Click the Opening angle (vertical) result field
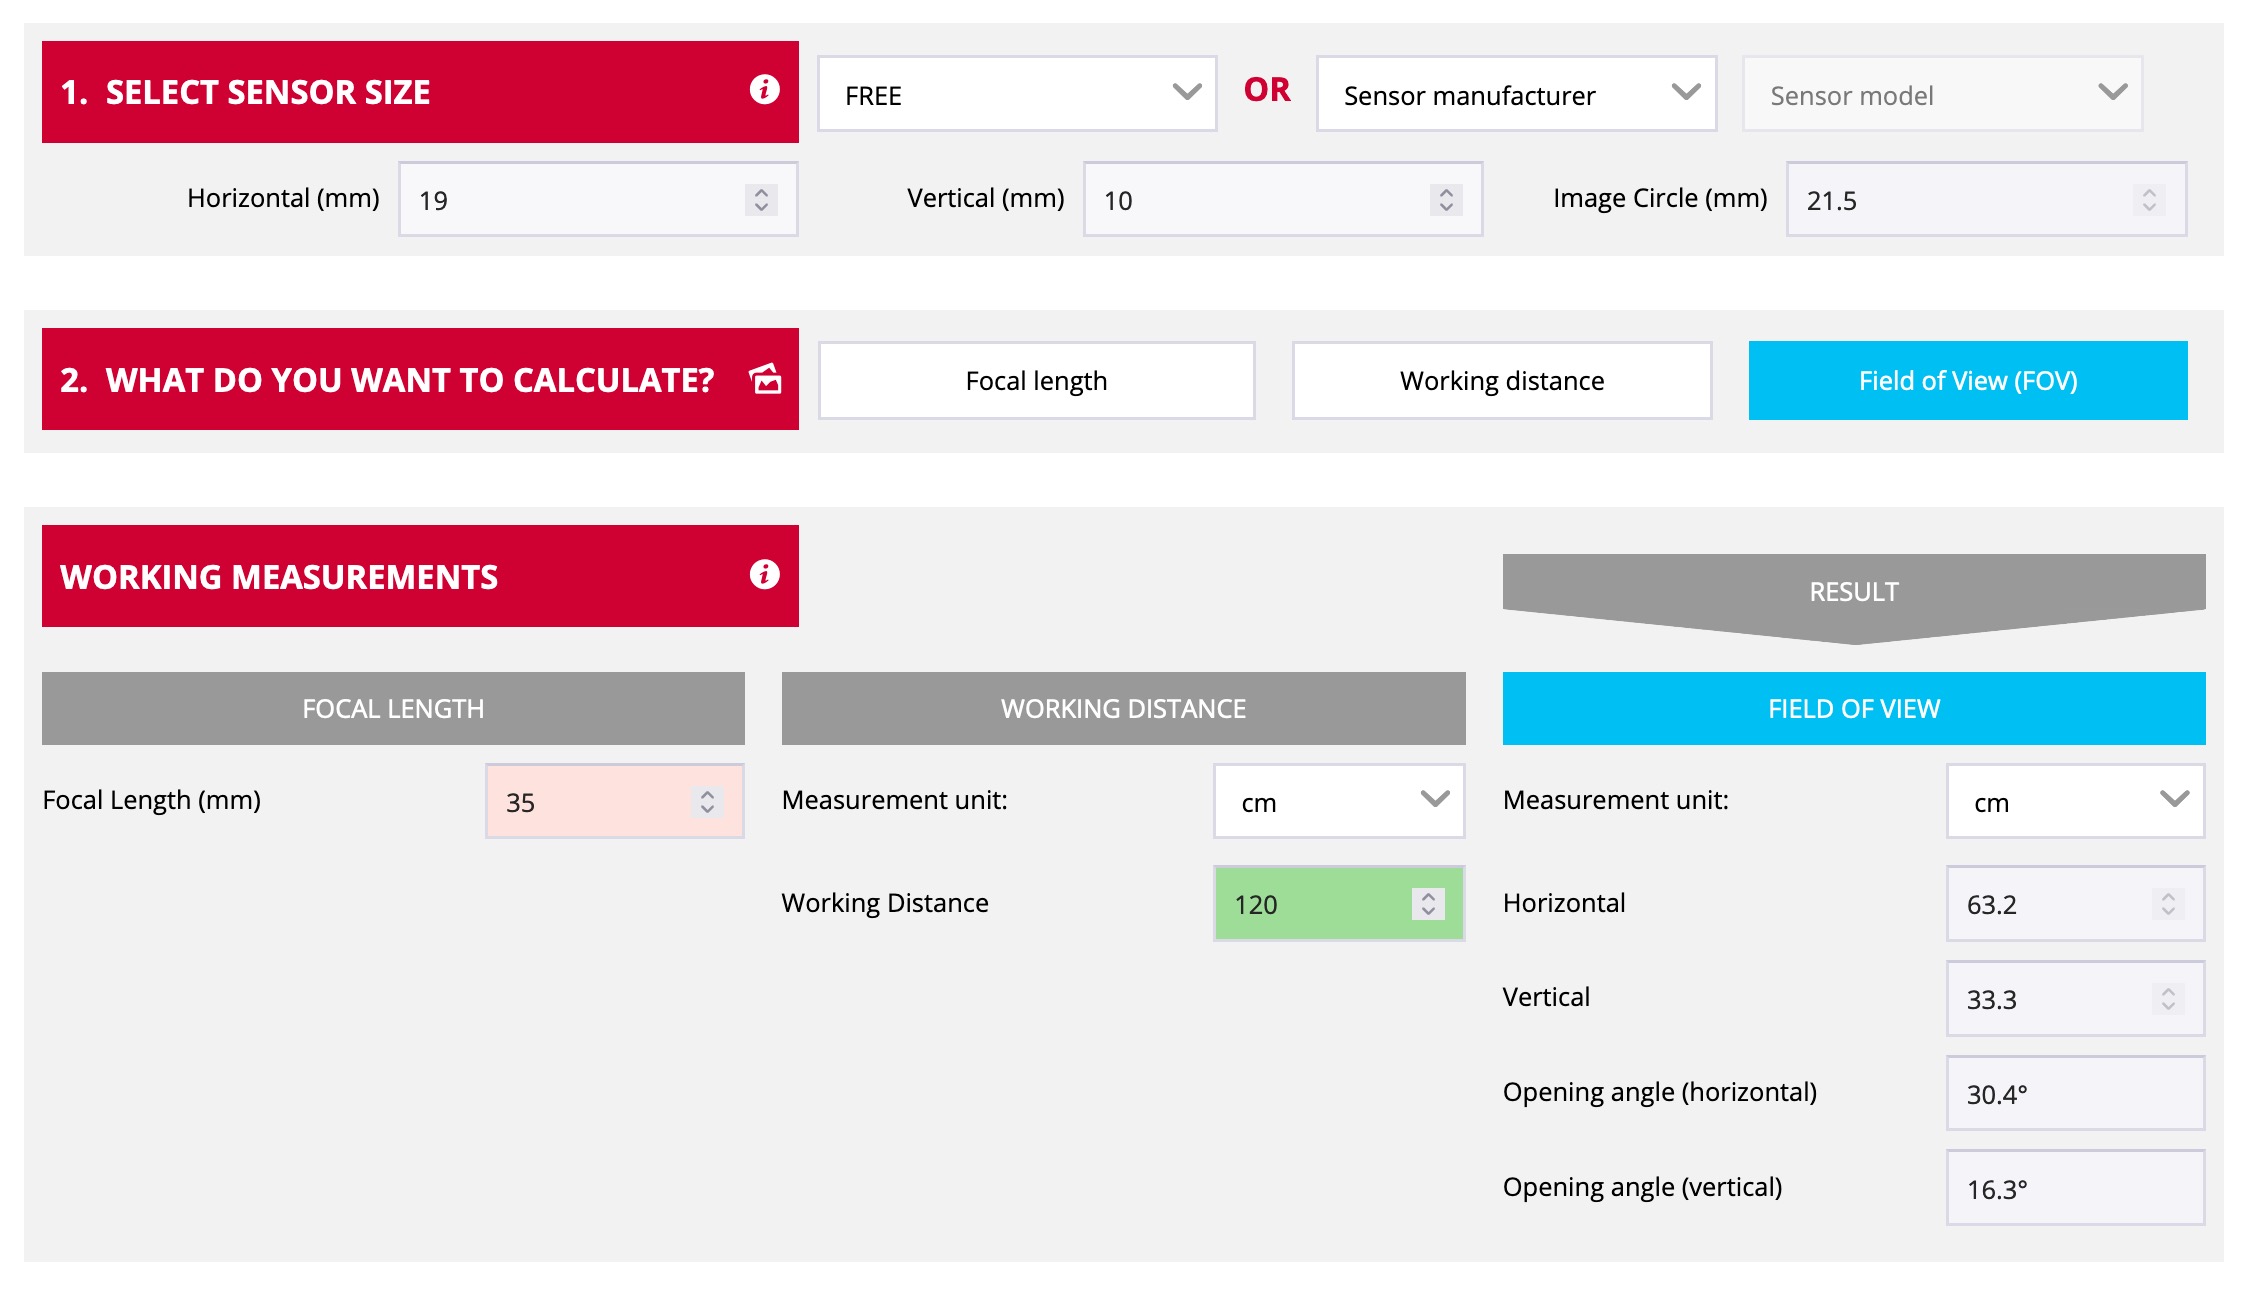This screenshot has width=2248, height=1294. click(2075, 1188)
